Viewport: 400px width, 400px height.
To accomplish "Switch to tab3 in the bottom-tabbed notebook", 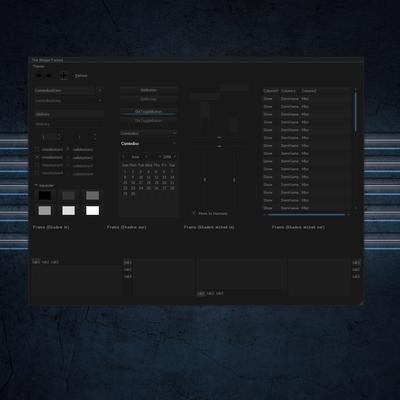I will pos(220,293).
